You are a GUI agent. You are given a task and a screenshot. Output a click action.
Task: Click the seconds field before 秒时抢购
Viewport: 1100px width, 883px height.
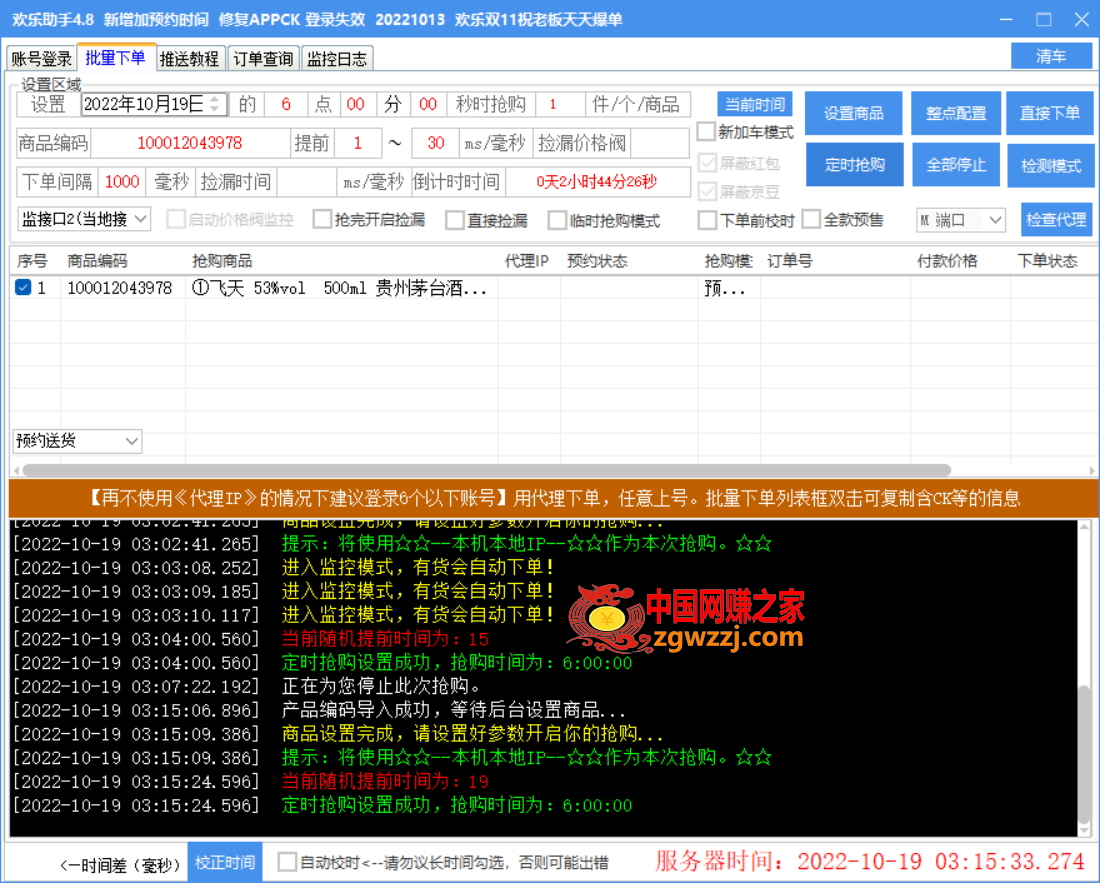click(428, 105)
